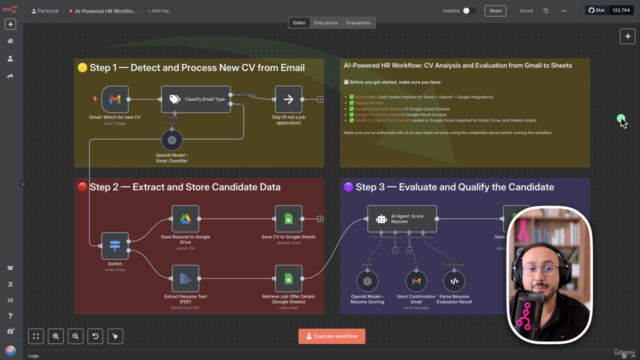The width and height of the screenshot is (640, 360).
Task: Toggle the workflow Inactive switch
Action: point(469,11)
